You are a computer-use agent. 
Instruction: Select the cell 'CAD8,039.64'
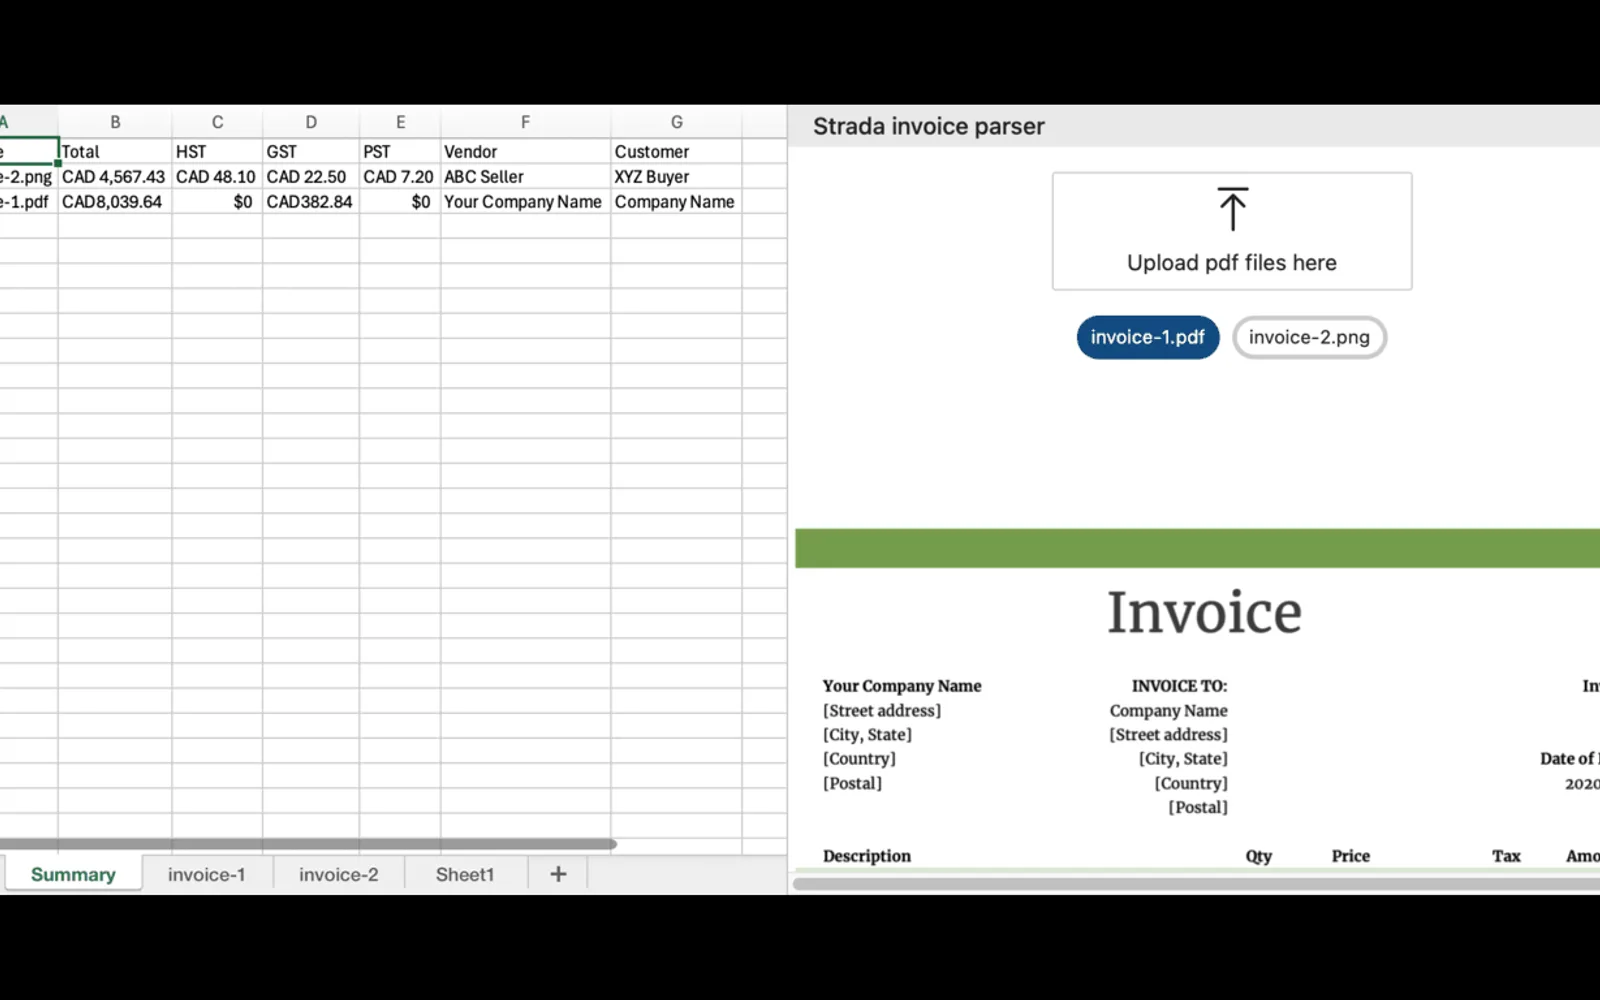[x=115, y=202]
